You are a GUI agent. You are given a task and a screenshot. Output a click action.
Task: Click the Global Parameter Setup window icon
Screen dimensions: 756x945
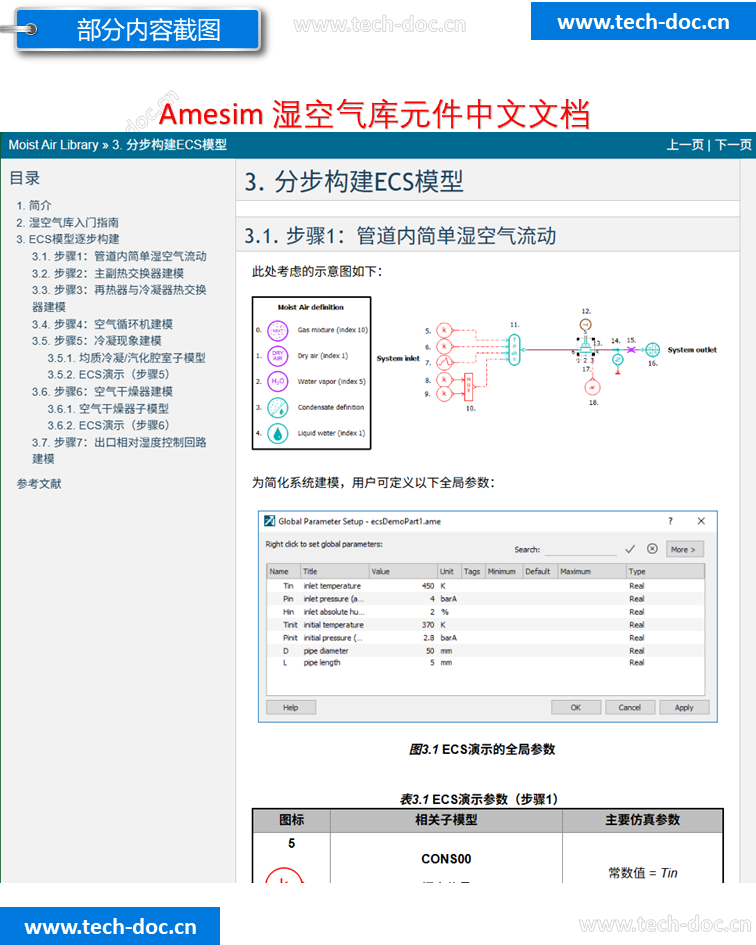(269, 521)
